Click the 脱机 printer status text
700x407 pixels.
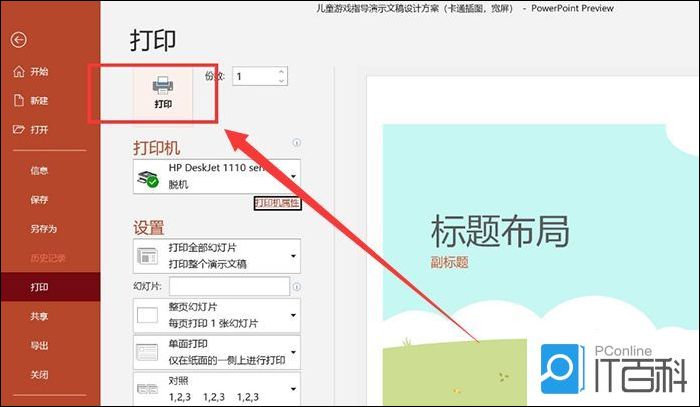pyautogui.click(x=178, y=184)
